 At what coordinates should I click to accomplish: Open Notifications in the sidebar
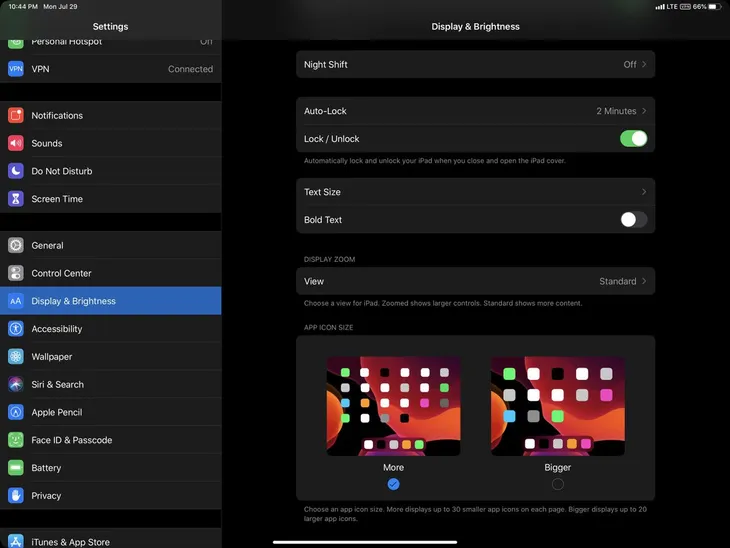111,115
